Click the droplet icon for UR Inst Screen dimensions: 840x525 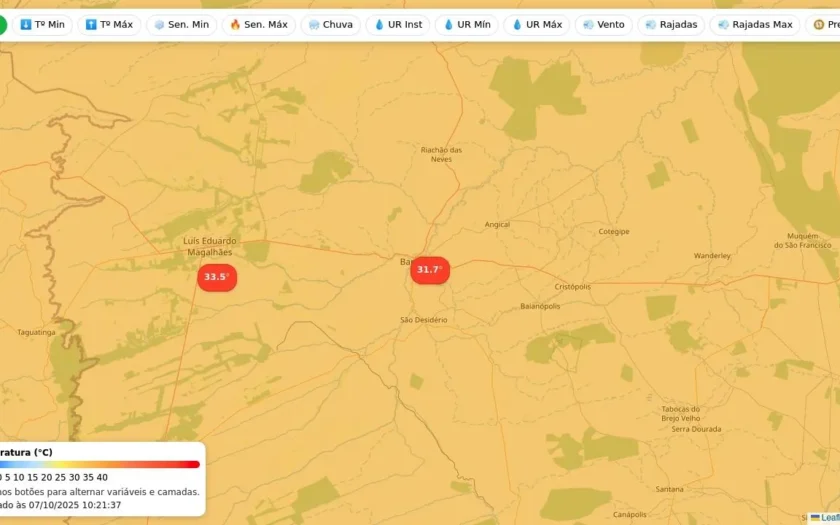coord(379,25)
